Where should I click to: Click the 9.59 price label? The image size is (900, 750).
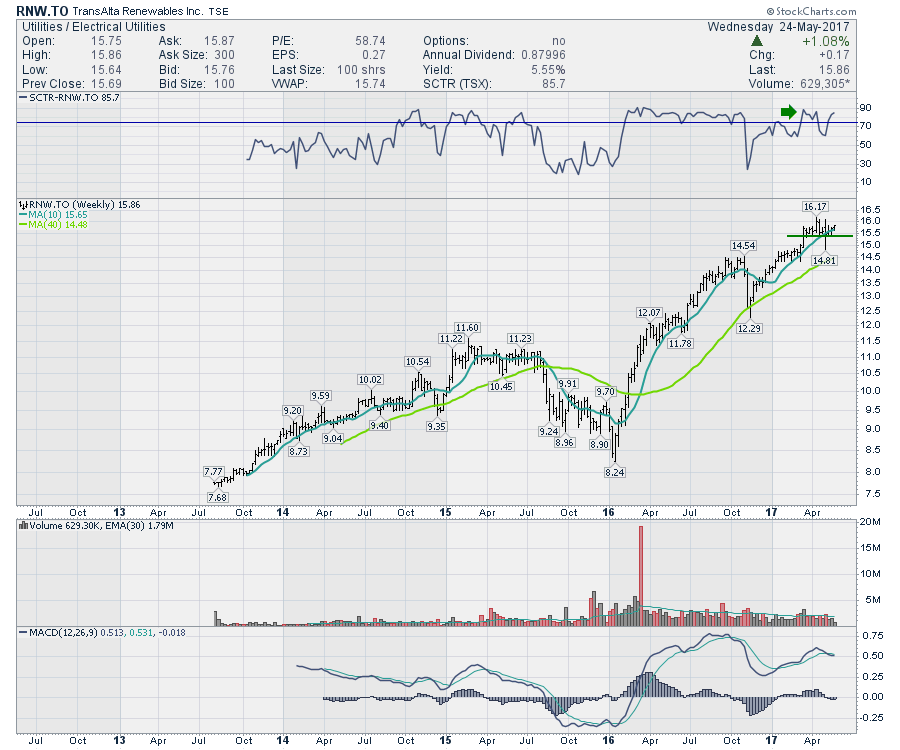coord(321,395)
